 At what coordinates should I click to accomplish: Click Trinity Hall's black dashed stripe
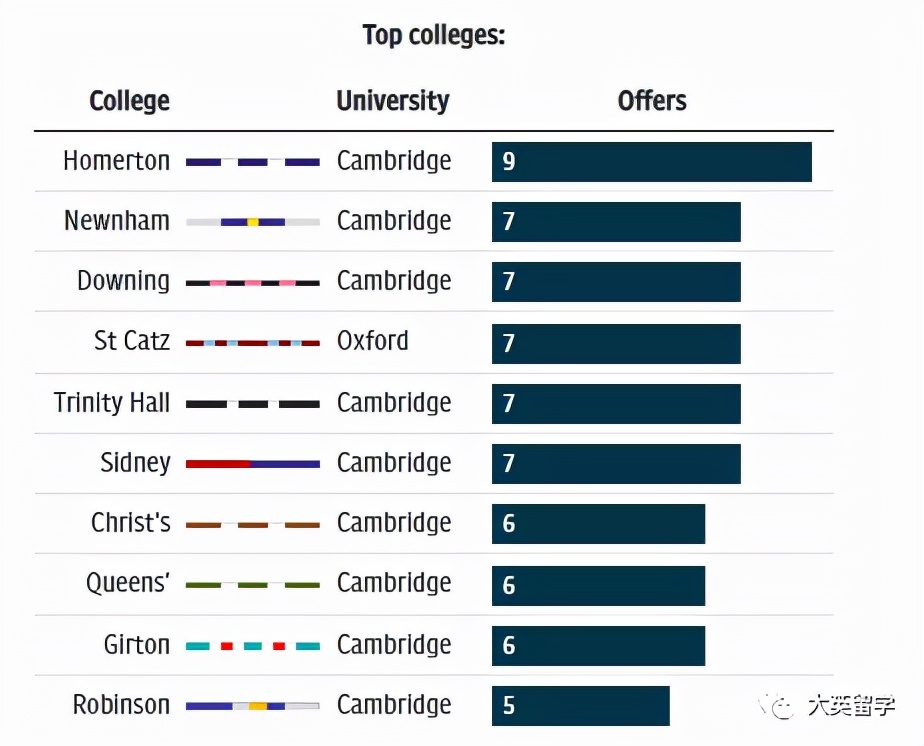coord(253,404)
